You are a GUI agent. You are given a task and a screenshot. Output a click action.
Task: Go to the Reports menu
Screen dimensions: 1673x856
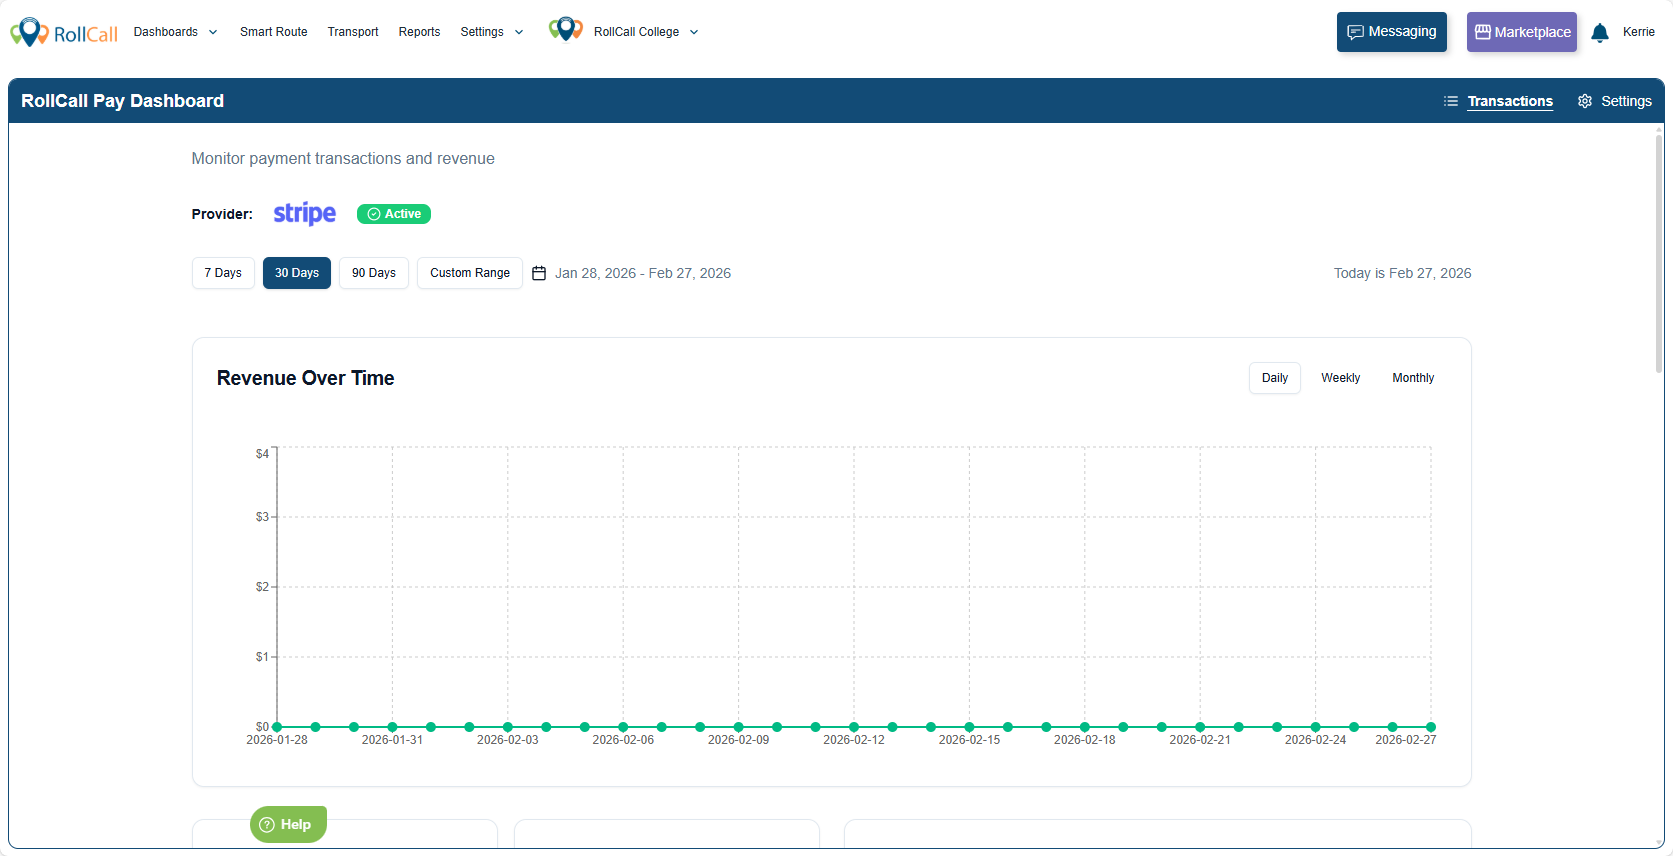419,32
